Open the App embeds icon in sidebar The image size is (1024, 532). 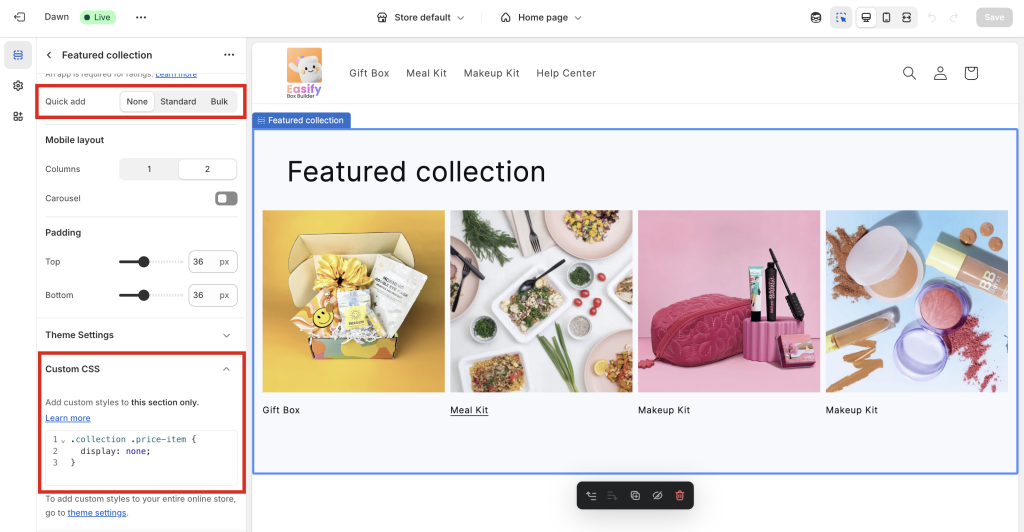18,116
